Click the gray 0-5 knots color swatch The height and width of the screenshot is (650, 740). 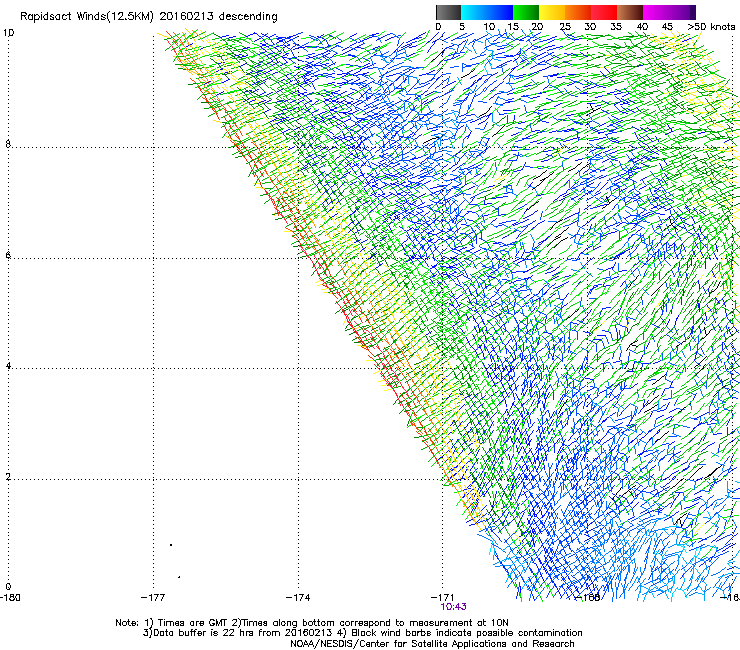coord(448,12)
